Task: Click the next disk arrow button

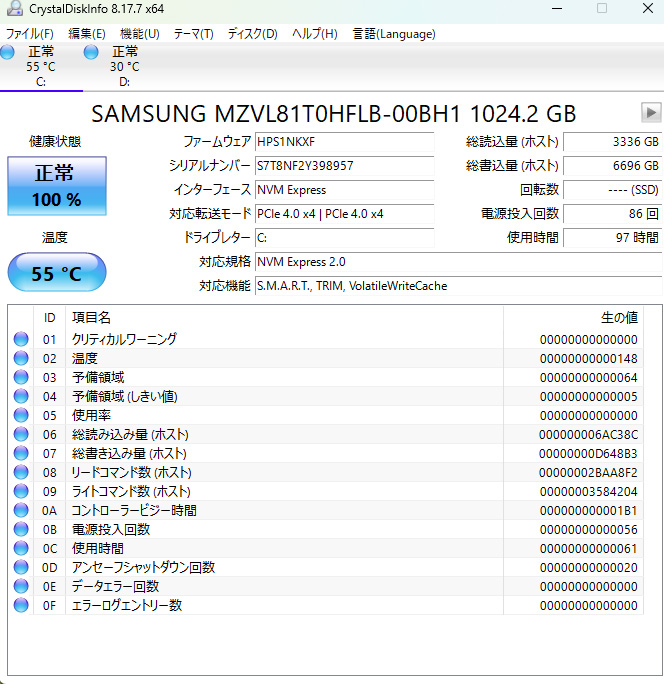Action: 651,113
